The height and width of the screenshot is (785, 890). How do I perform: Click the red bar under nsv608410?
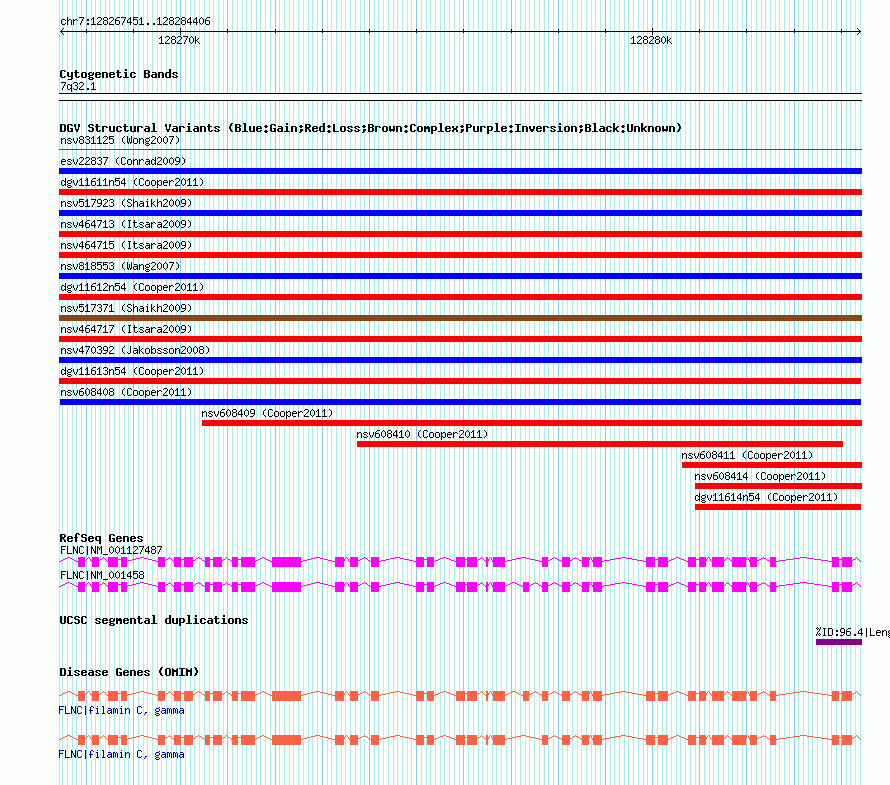(x=600, y=444)
